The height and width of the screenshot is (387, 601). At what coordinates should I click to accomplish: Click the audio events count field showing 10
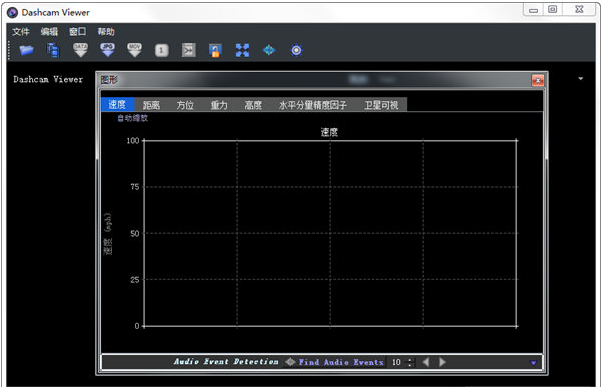point(397,362)
